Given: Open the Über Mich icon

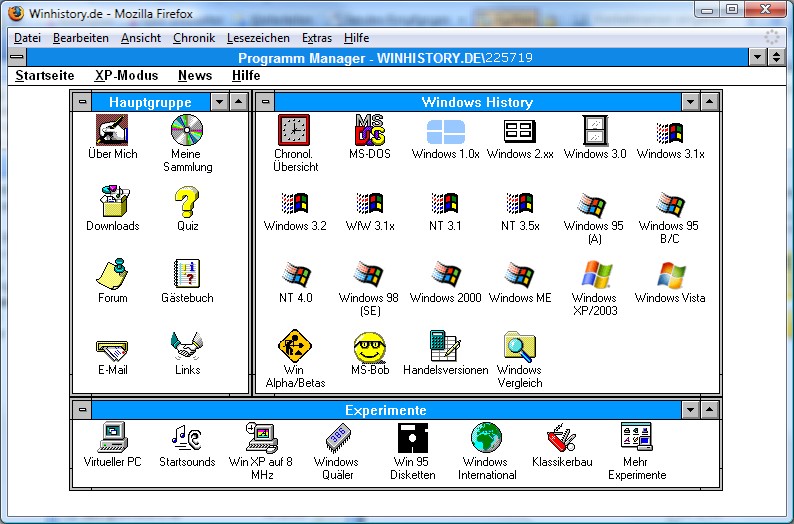Looking at the screenshot, I should (x=112, y=130).
